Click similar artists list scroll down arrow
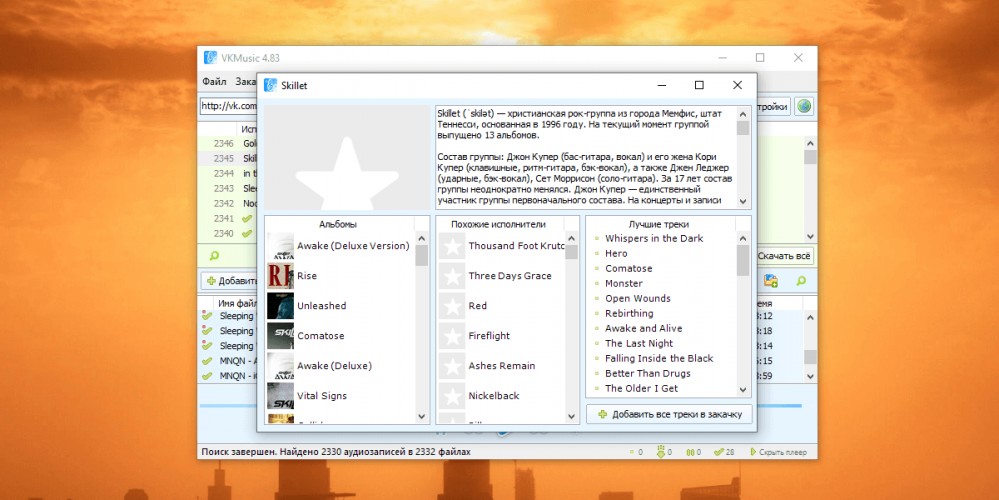999x500 pixels. (571, 416)
